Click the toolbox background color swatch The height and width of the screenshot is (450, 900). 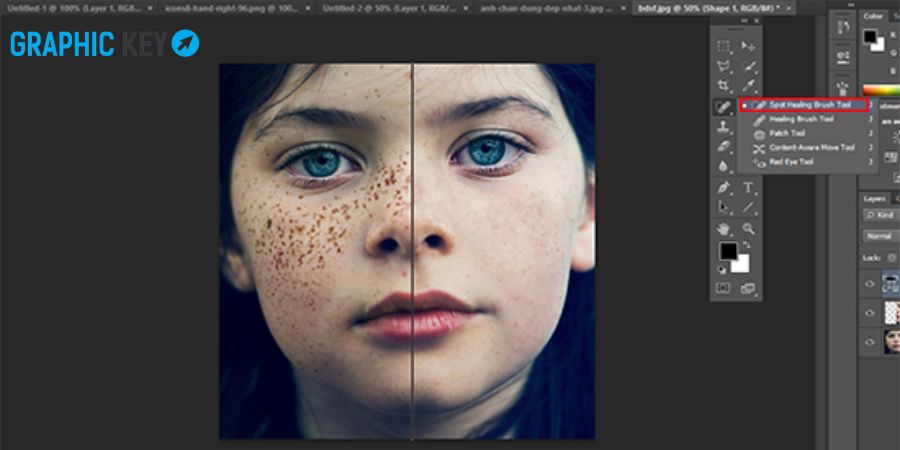(743, 266)
